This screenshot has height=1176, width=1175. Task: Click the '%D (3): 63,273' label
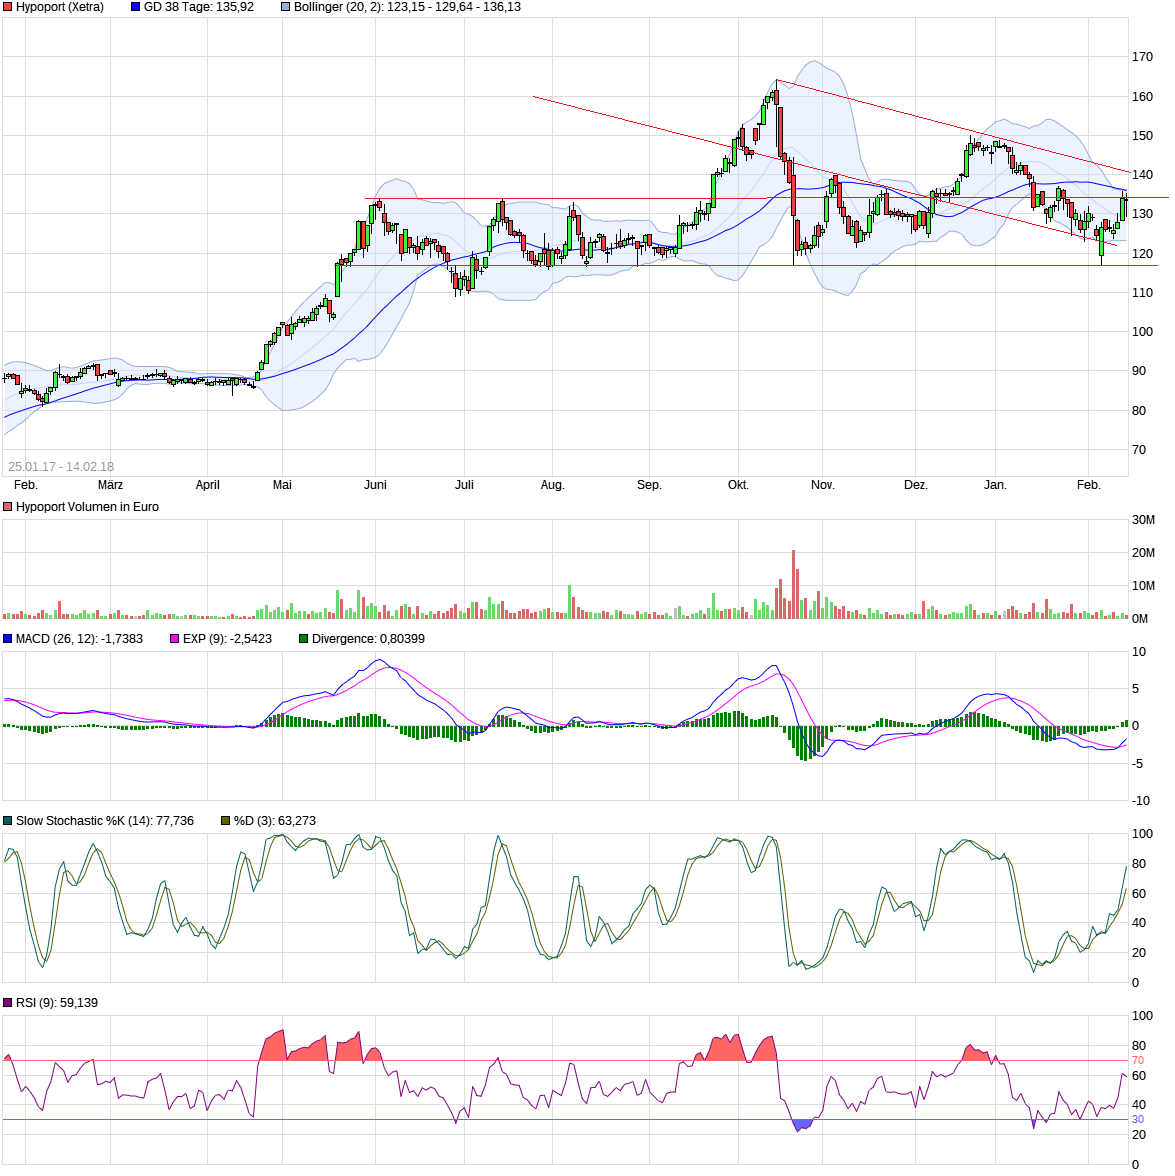[x=274, y=821]
